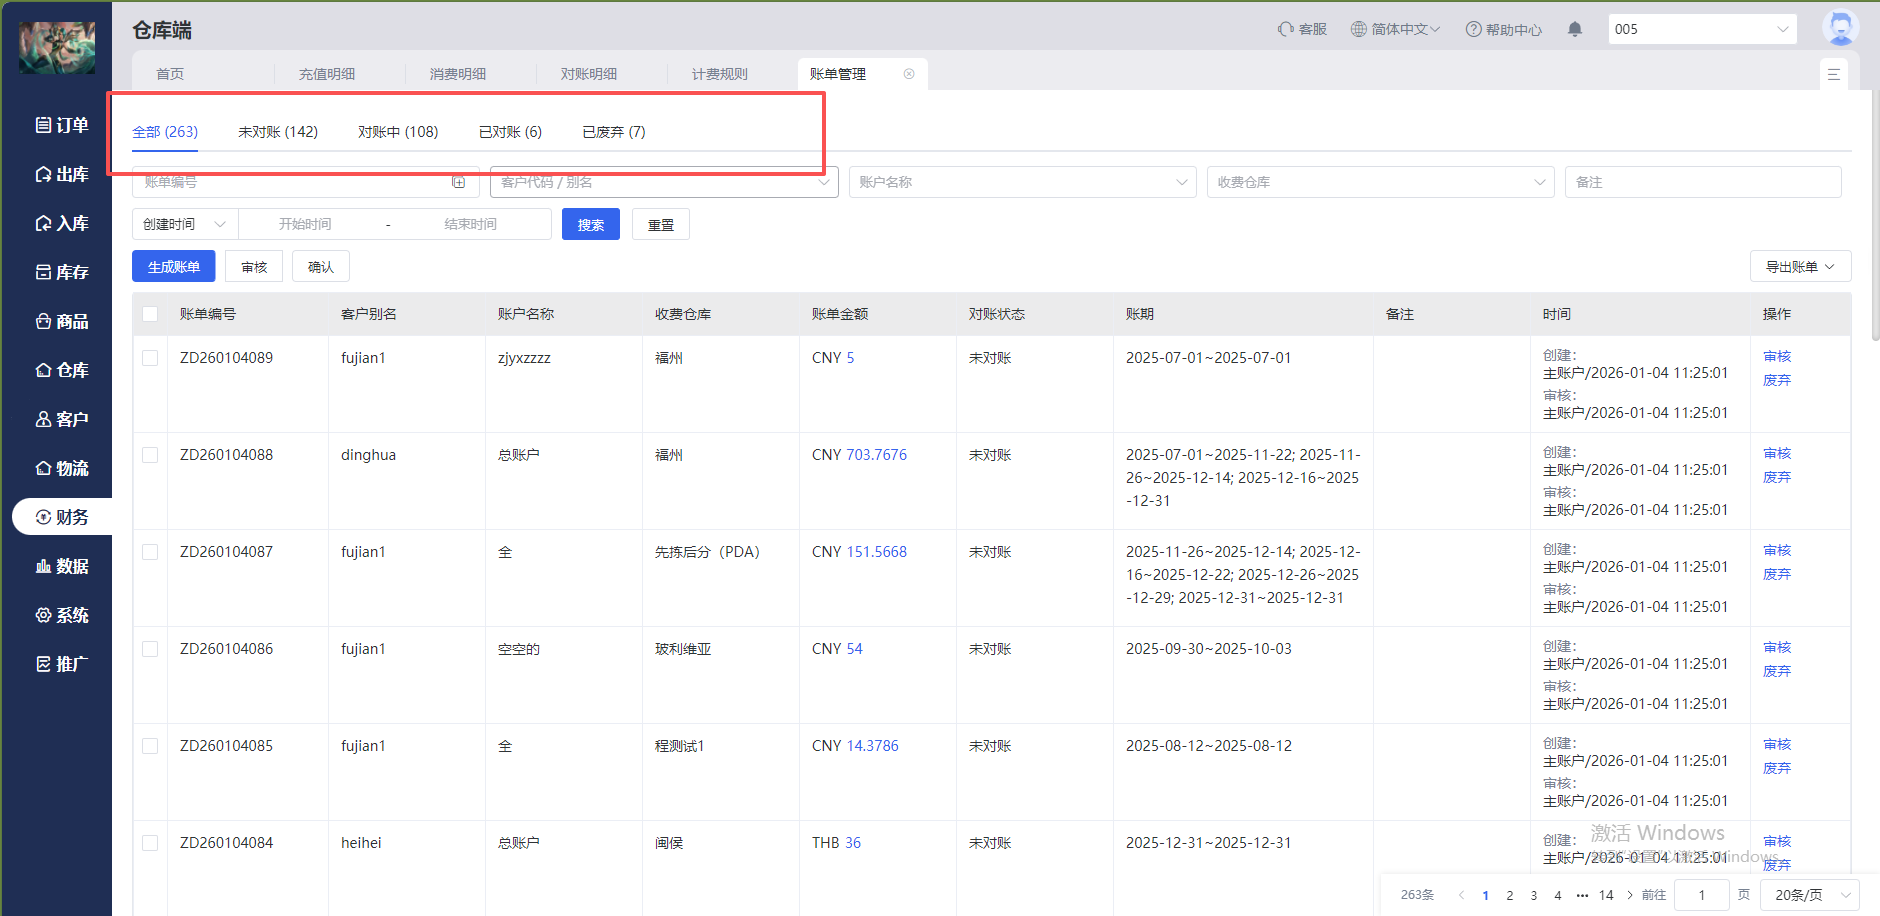Click the notification bell icon

point(1575,29)
